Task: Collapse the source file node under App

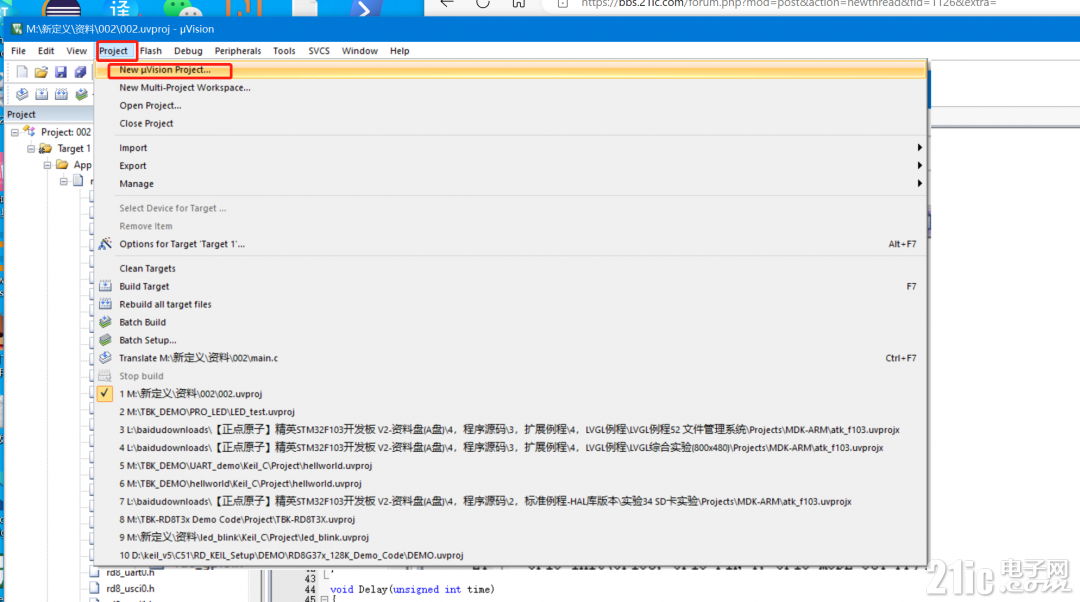Action: click(x=63, y=181)
